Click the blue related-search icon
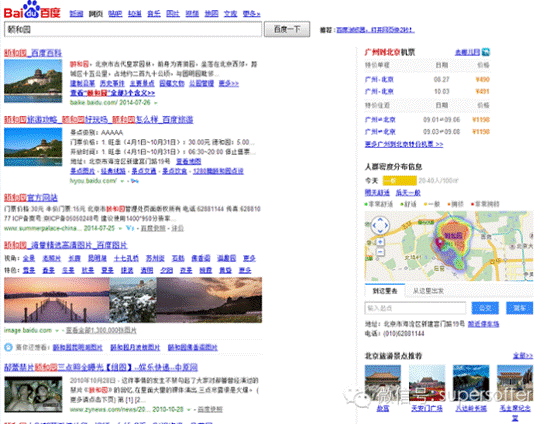Image resolution: width=550 pixels, height=424 pixels. tap(8, 348)
